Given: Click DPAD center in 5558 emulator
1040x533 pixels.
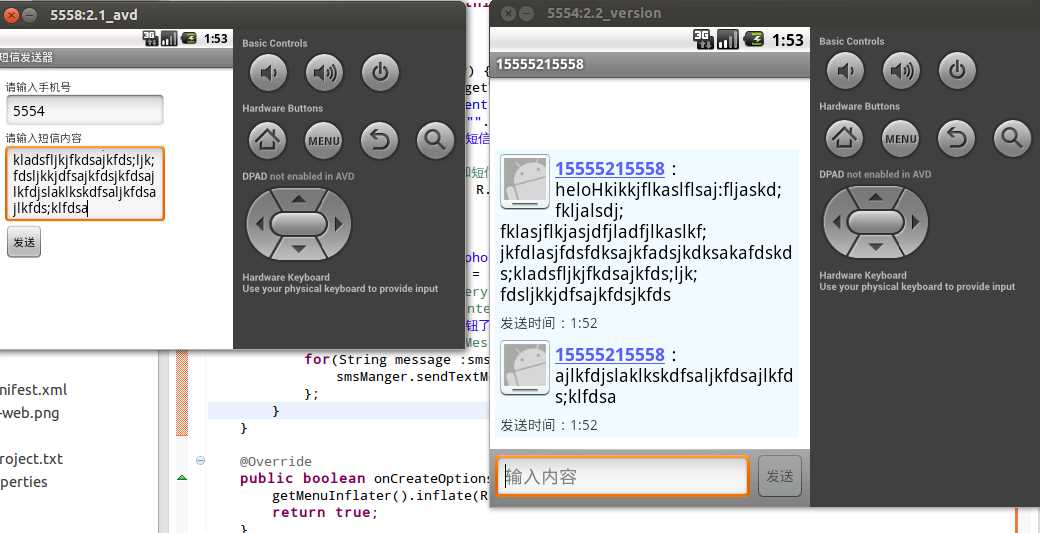Looking at the screenshot, I should [299, 224].
